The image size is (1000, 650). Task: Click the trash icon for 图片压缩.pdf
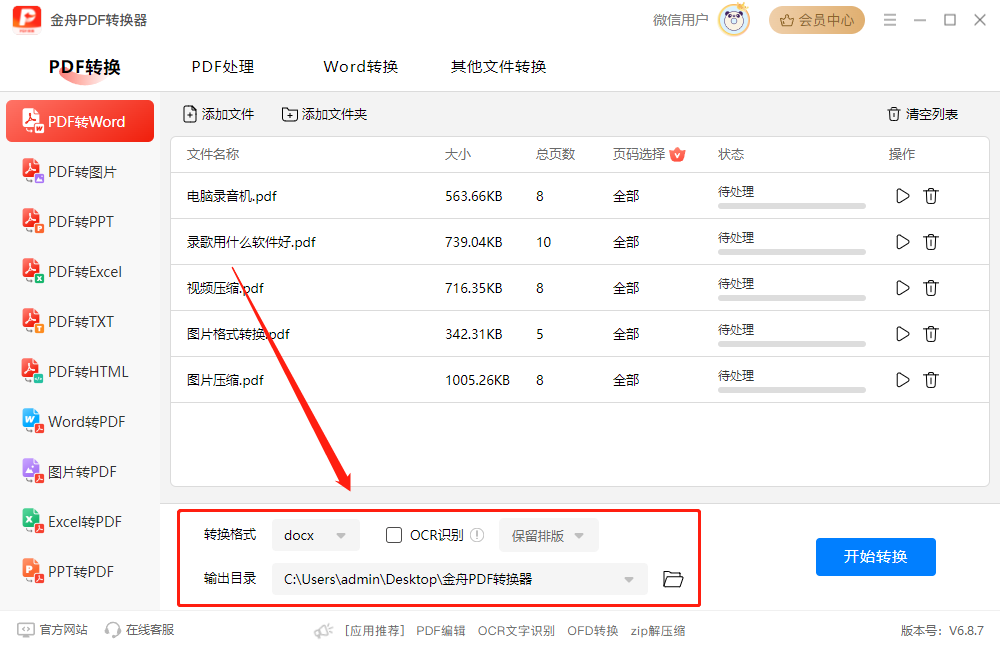coord(931,380)
